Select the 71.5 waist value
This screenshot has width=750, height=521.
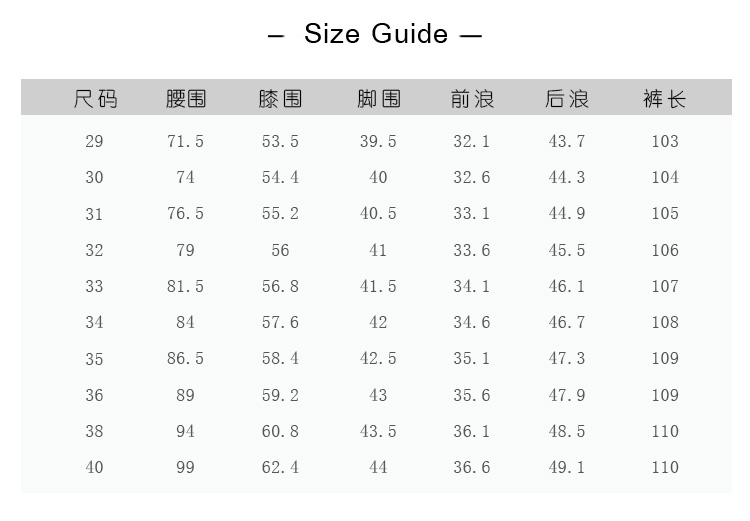coord(185,142)
